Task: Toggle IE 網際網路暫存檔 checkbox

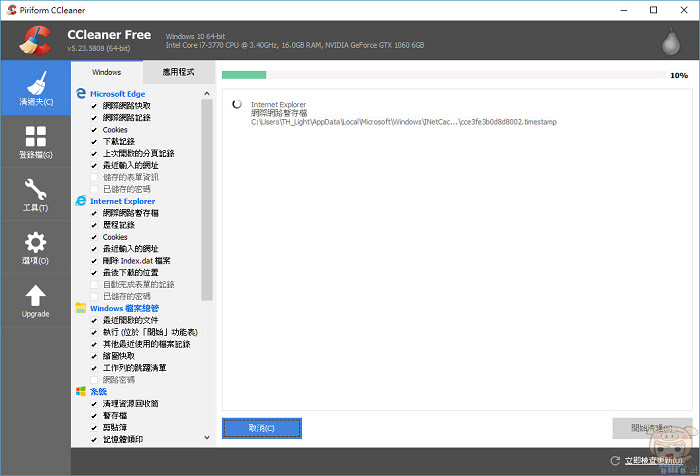Action: [x=94, y=213]
